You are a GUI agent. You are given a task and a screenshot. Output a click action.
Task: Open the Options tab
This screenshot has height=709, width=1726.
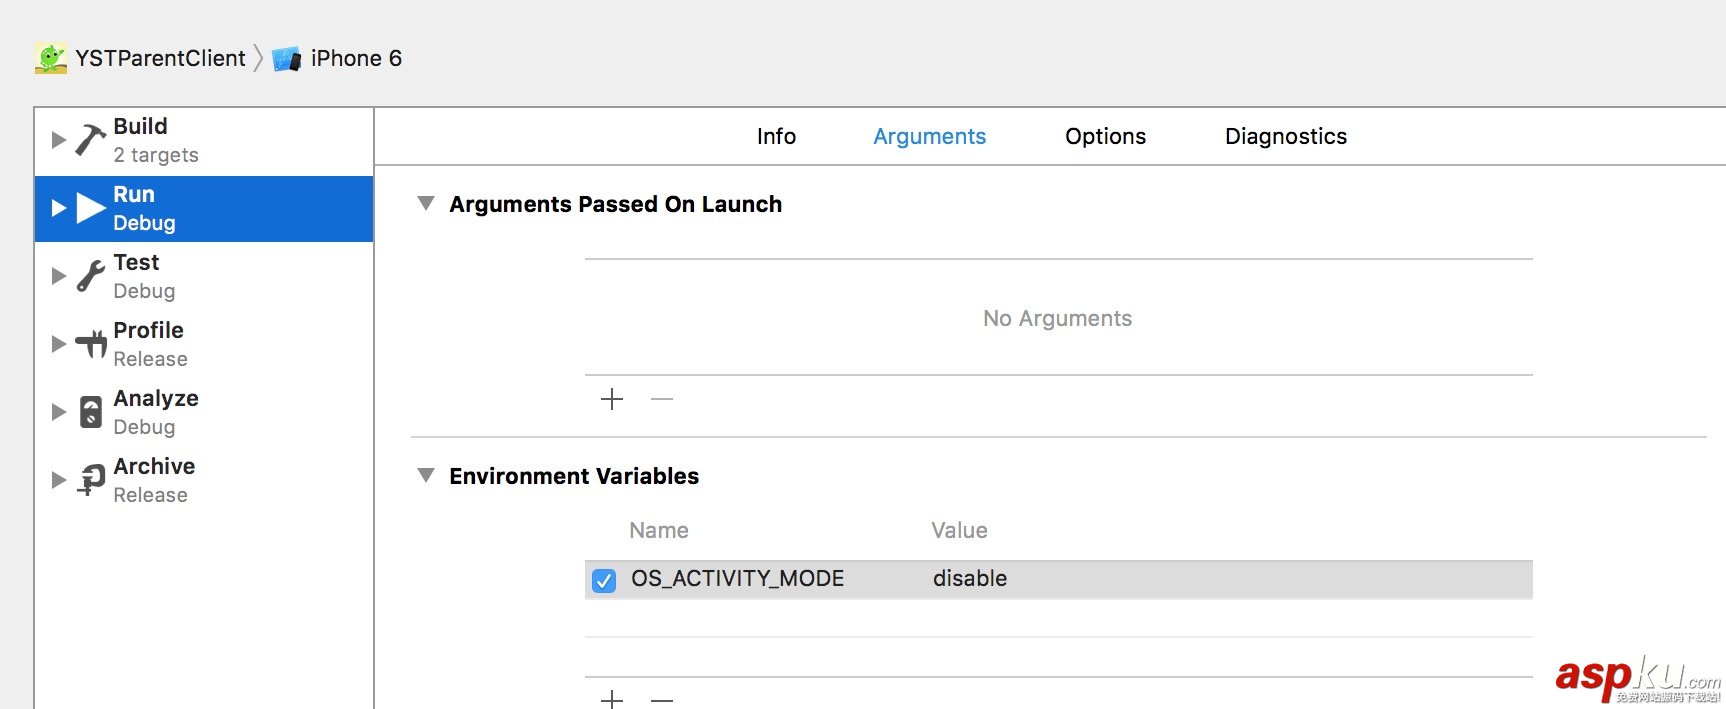pos(1105,137)
